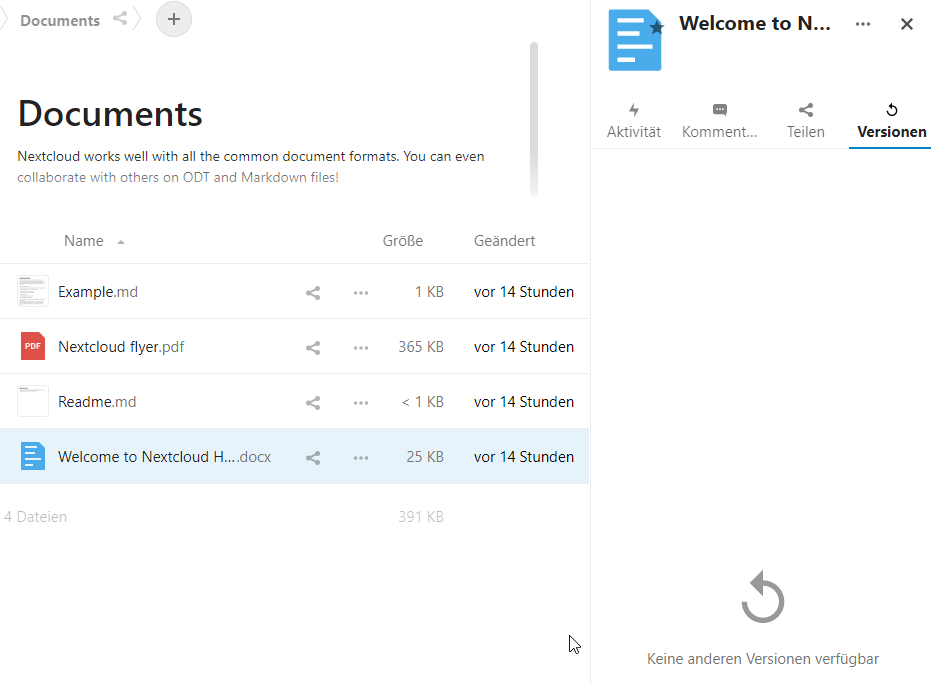Open the three-dot menu for Readme.md

point(361,402)
